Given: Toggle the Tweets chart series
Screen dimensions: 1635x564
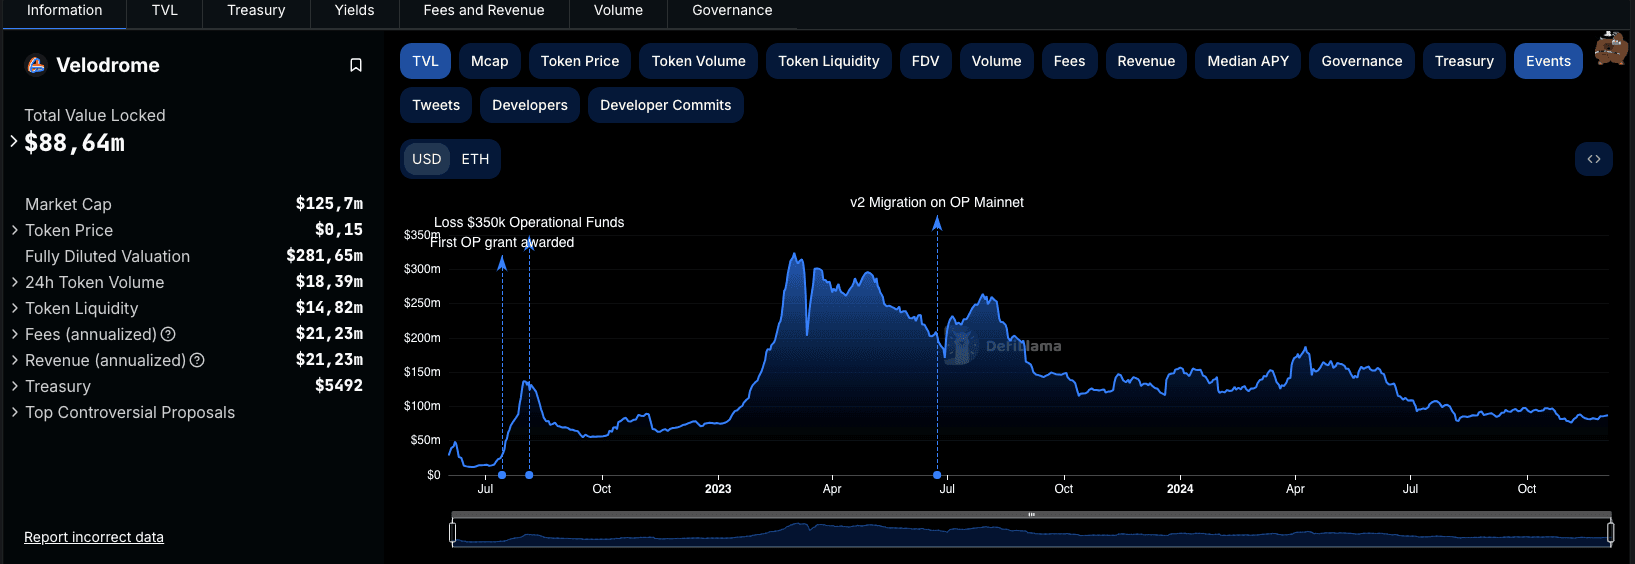Looking at the screenshot, I should [x=436, y=105].
